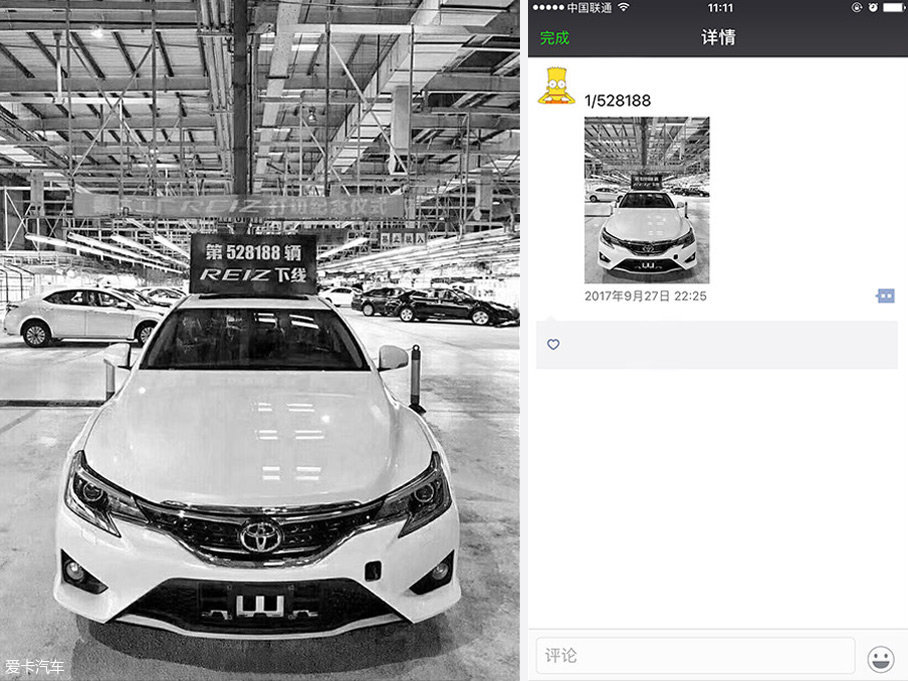This screenshot has height=681, width=908.
Task: Tap the blue comment/like action icon
Action: pyautogui.click(x=885, y=296)
